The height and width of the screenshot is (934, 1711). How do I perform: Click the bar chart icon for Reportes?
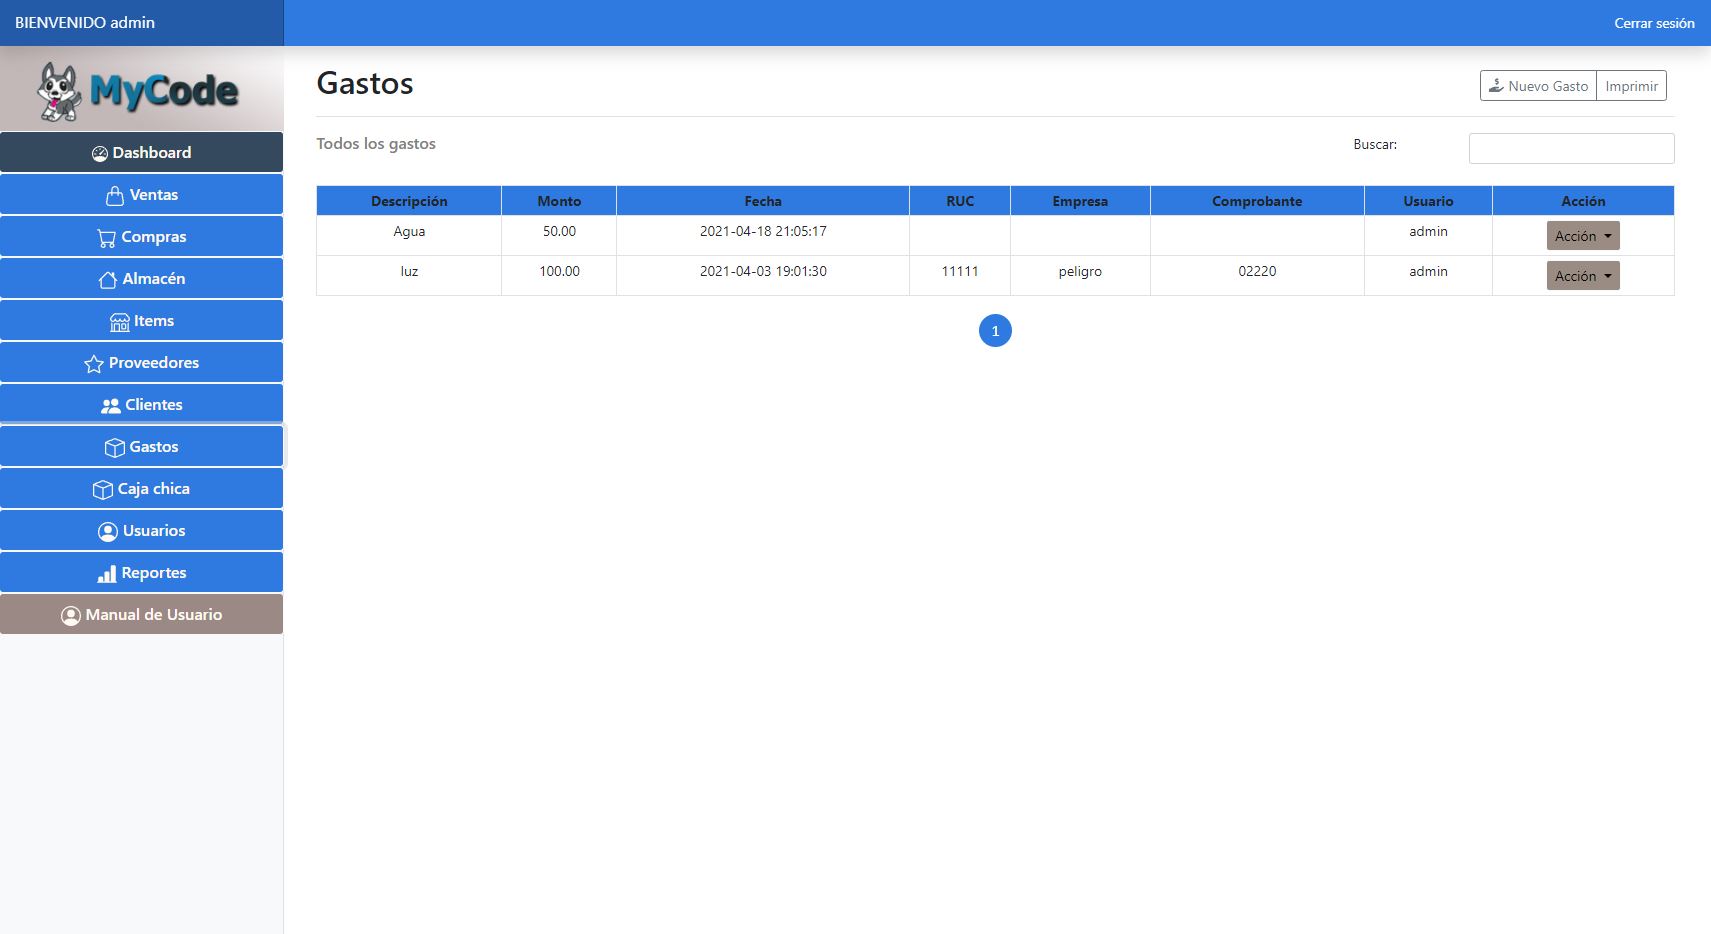(107, 574)
